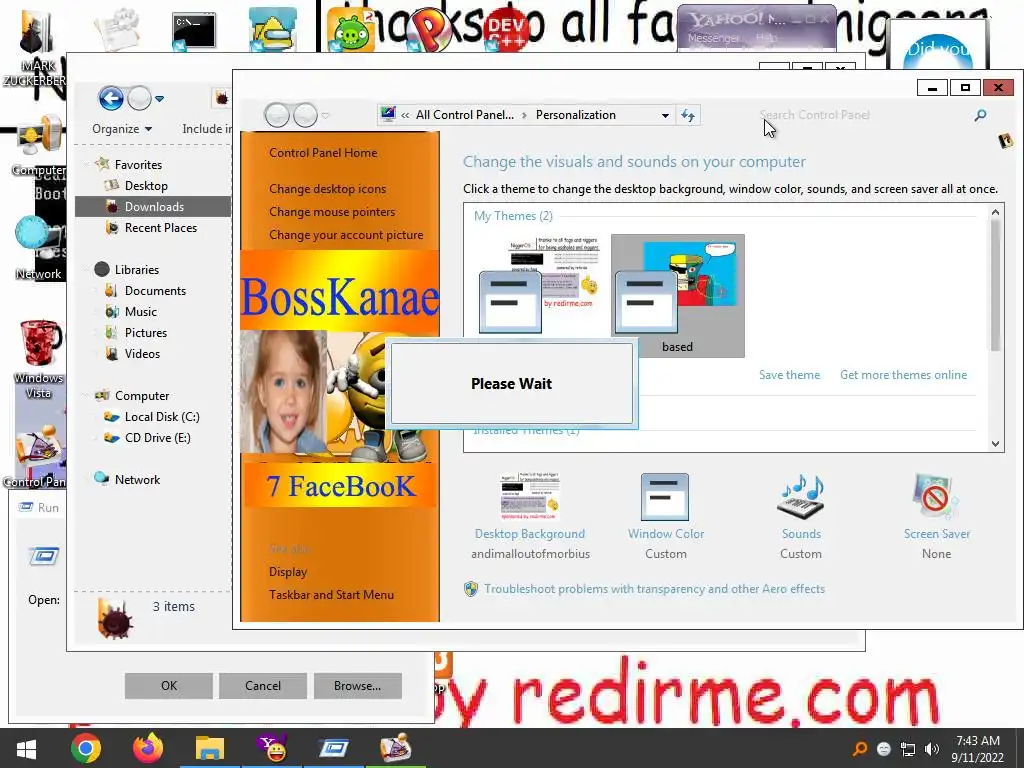Open Google Chrome from the taskbar
1024x768 pixels.
coord(86,748)
